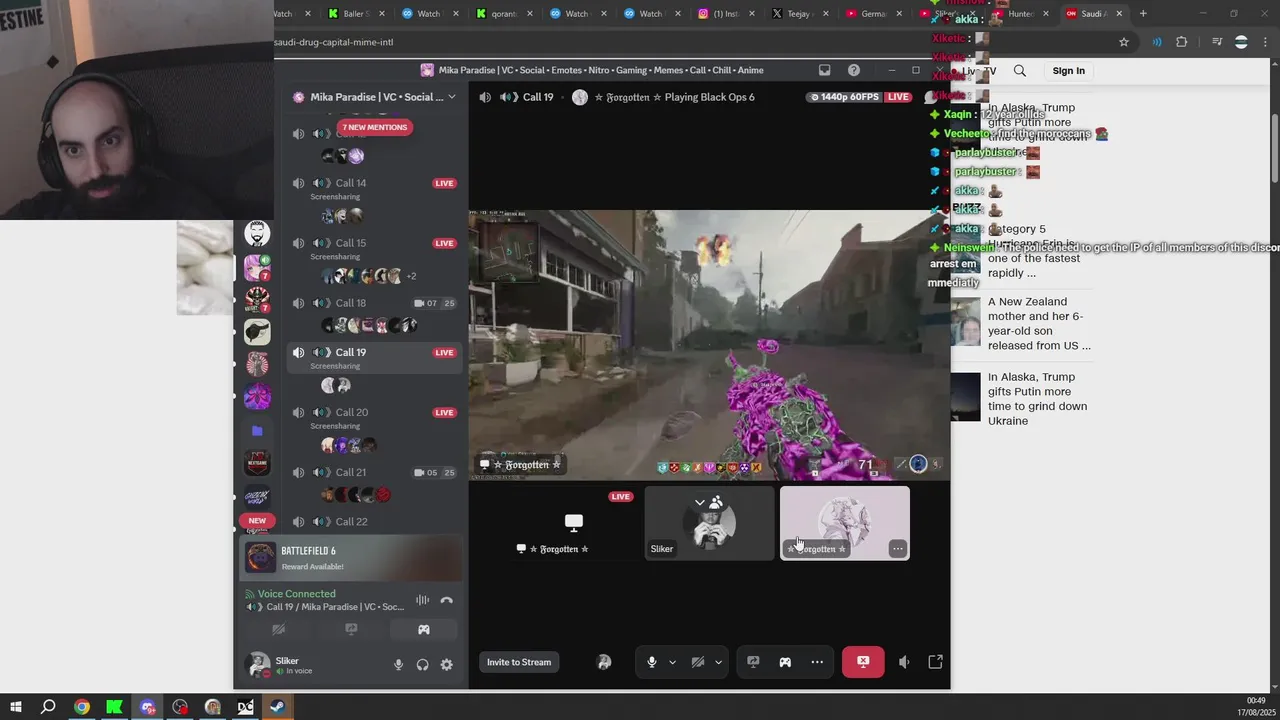Toggle camera in call control bar
This screenshot has height=720, width=1280.
click(x=698, y=662)
